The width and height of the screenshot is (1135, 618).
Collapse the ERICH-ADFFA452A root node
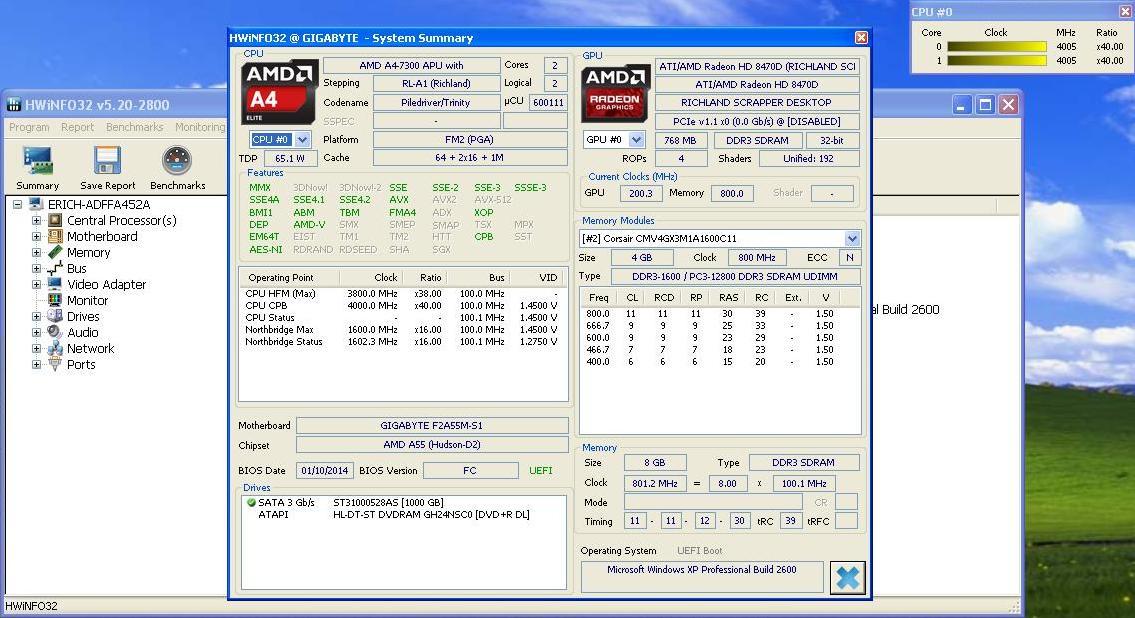(17, 204)
